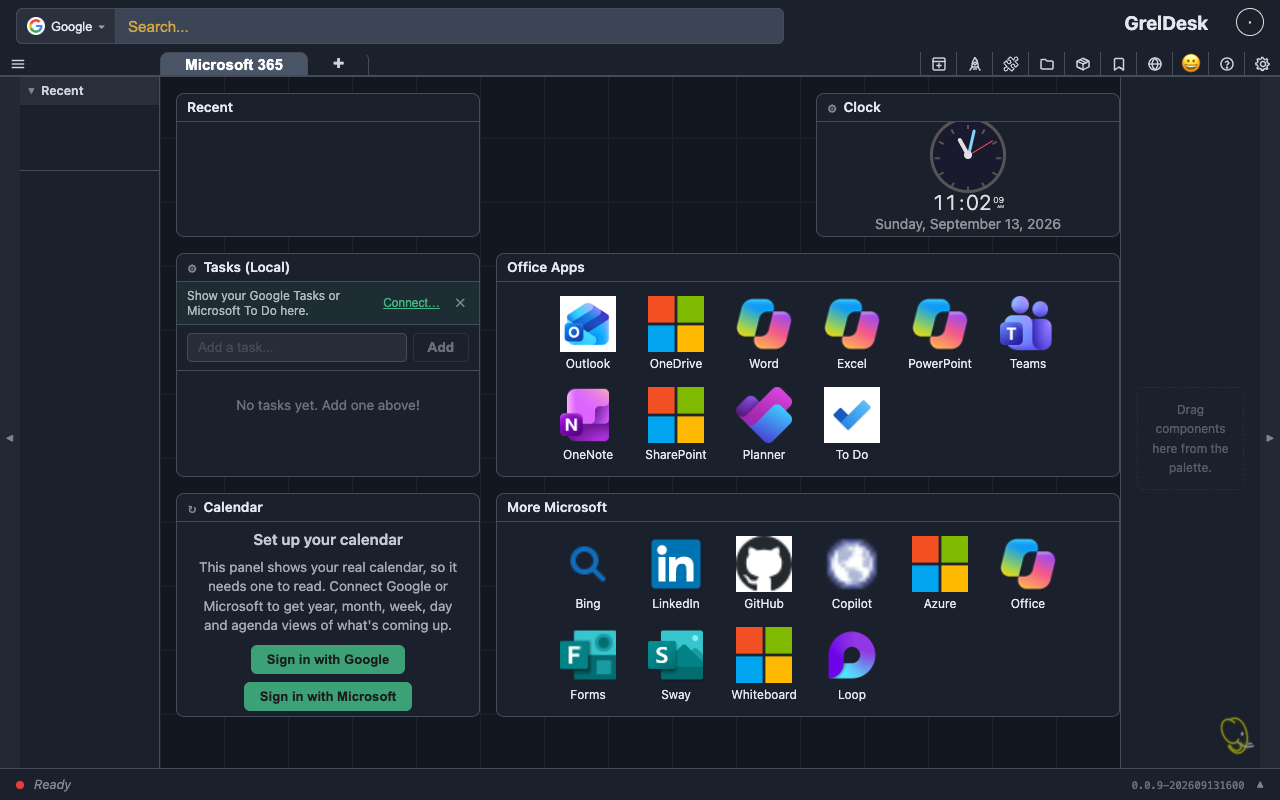Click the rocket toolbar icon
This screenshot has width=1280, height=800.
coord(975,64)
